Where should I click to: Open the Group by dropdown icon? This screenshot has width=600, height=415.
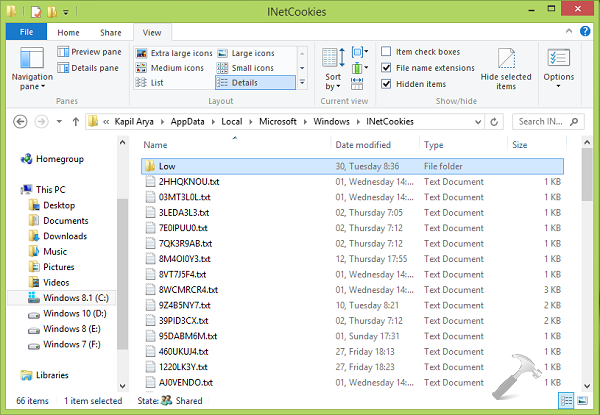tap(360, 52)
